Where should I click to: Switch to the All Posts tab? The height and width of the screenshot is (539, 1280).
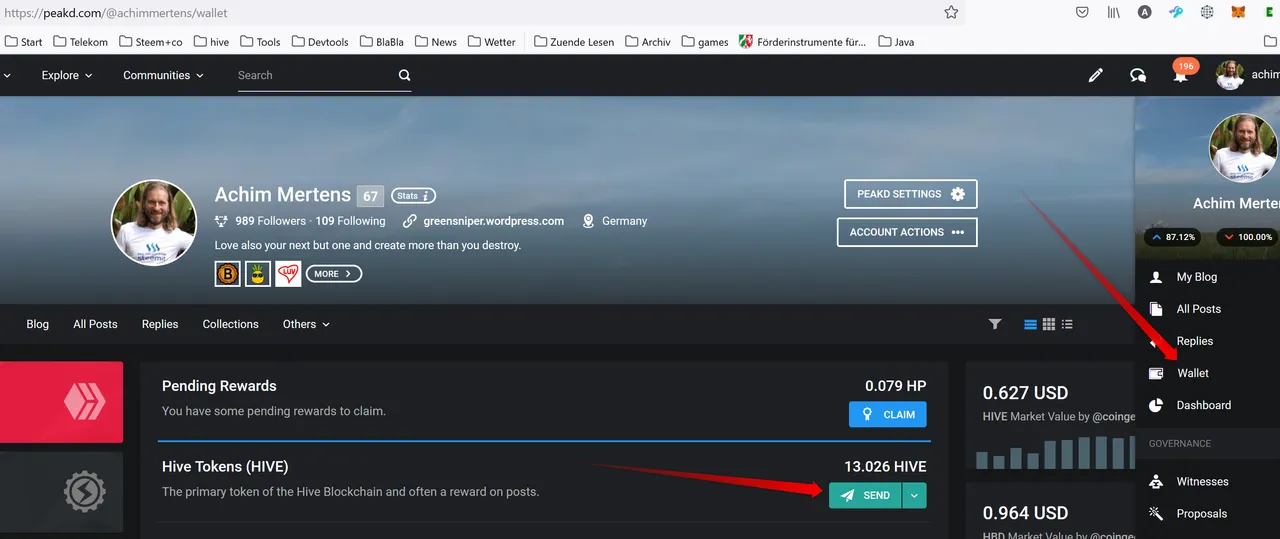pos(95,324)
